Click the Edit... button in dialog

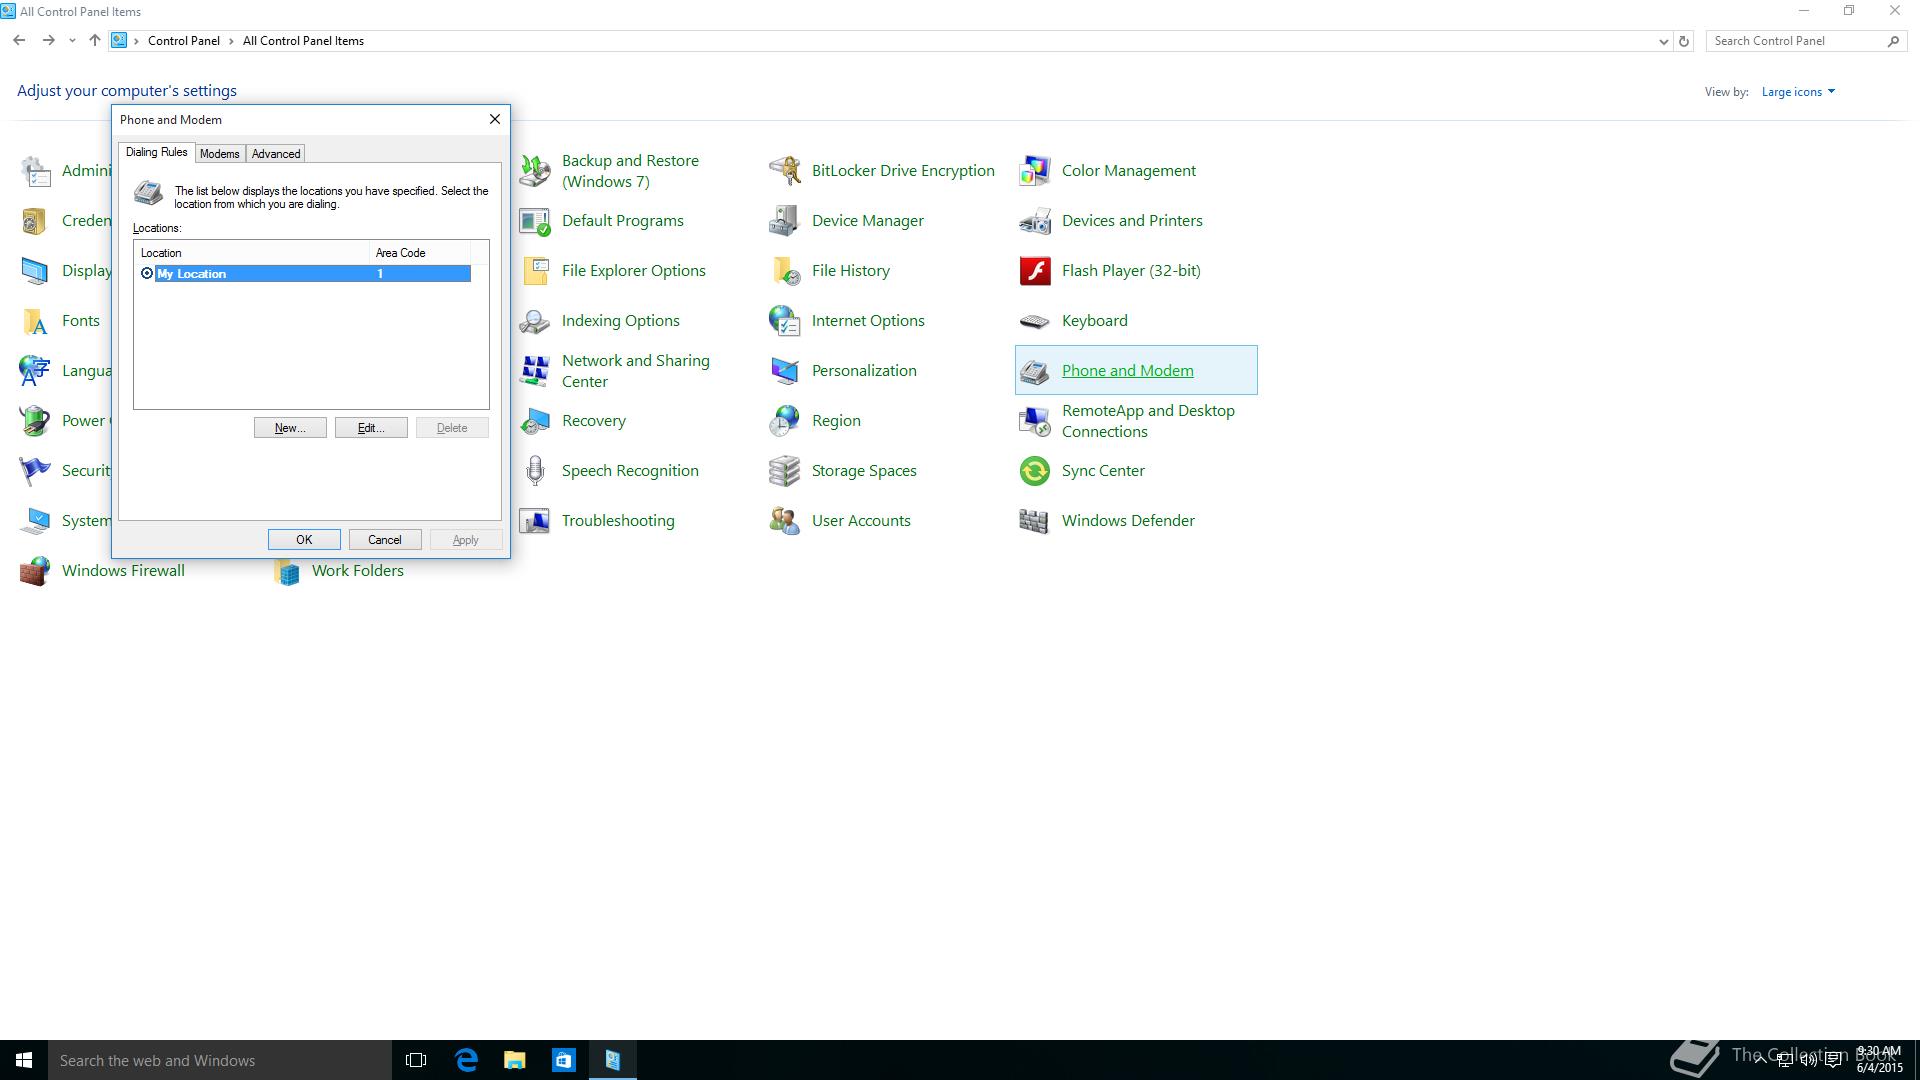[371, 428]
